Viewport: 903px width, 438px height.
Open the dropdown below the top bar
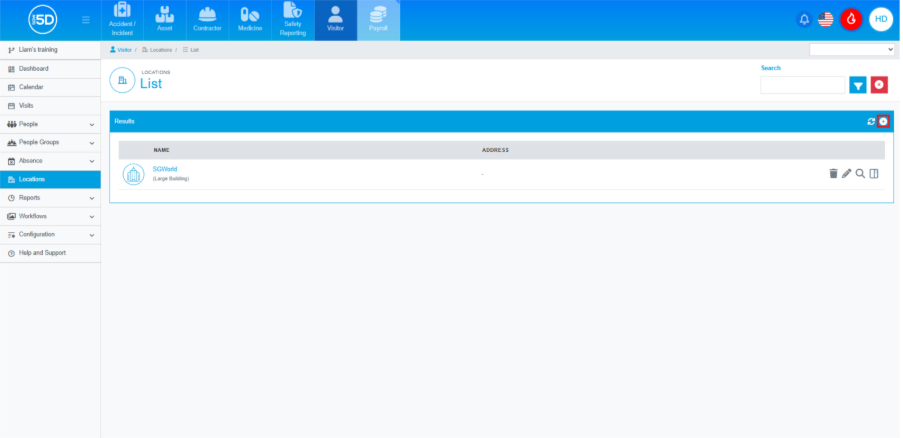(x=852, y=49)
